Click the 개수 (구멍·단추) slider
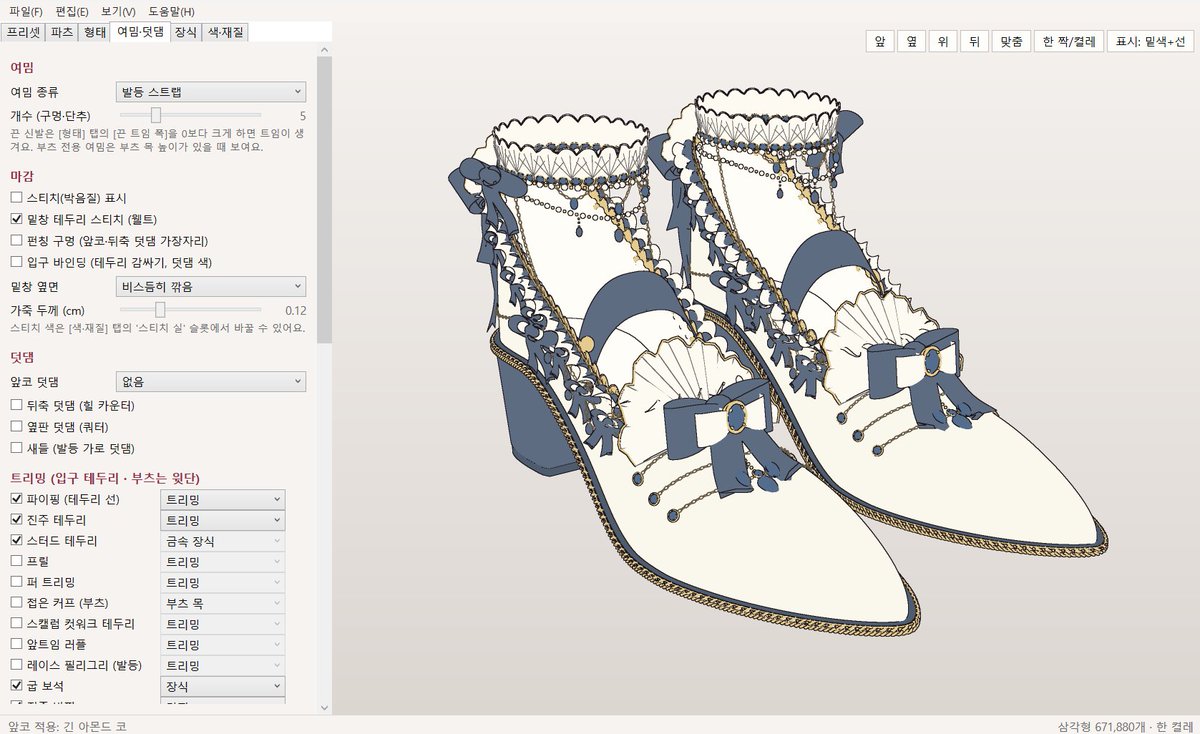 tap(189, 116)
